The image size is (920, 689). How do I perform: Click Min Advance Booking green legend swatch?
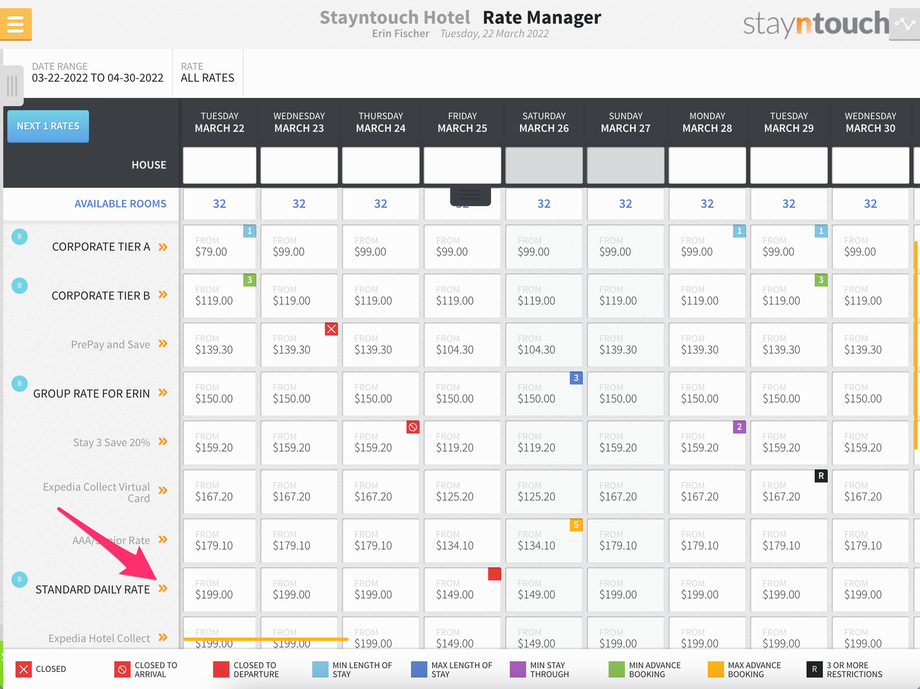(617, 669)
